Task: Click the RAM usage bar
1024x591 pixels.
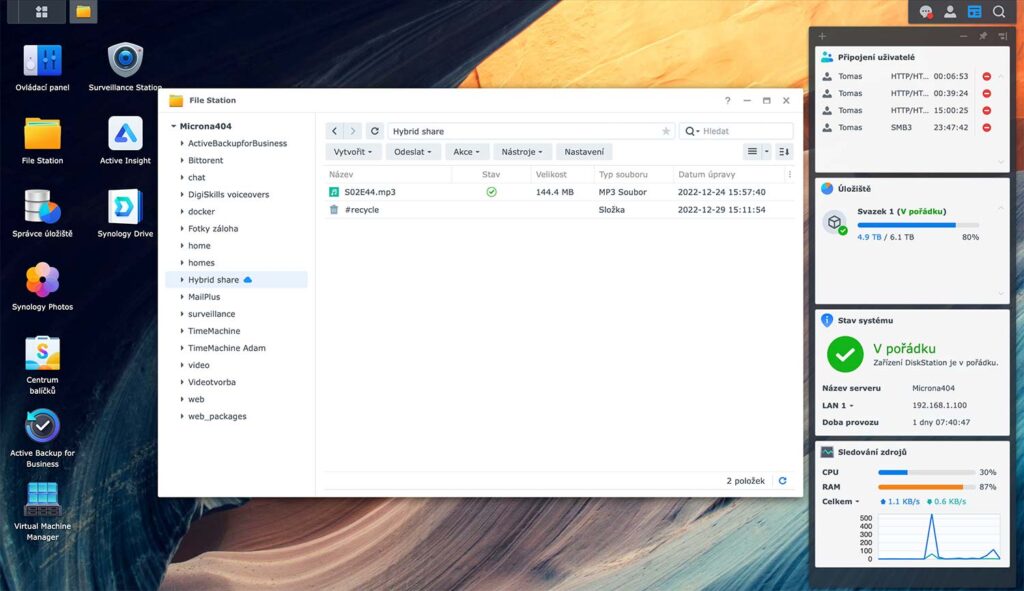Action: click(926, 487)
